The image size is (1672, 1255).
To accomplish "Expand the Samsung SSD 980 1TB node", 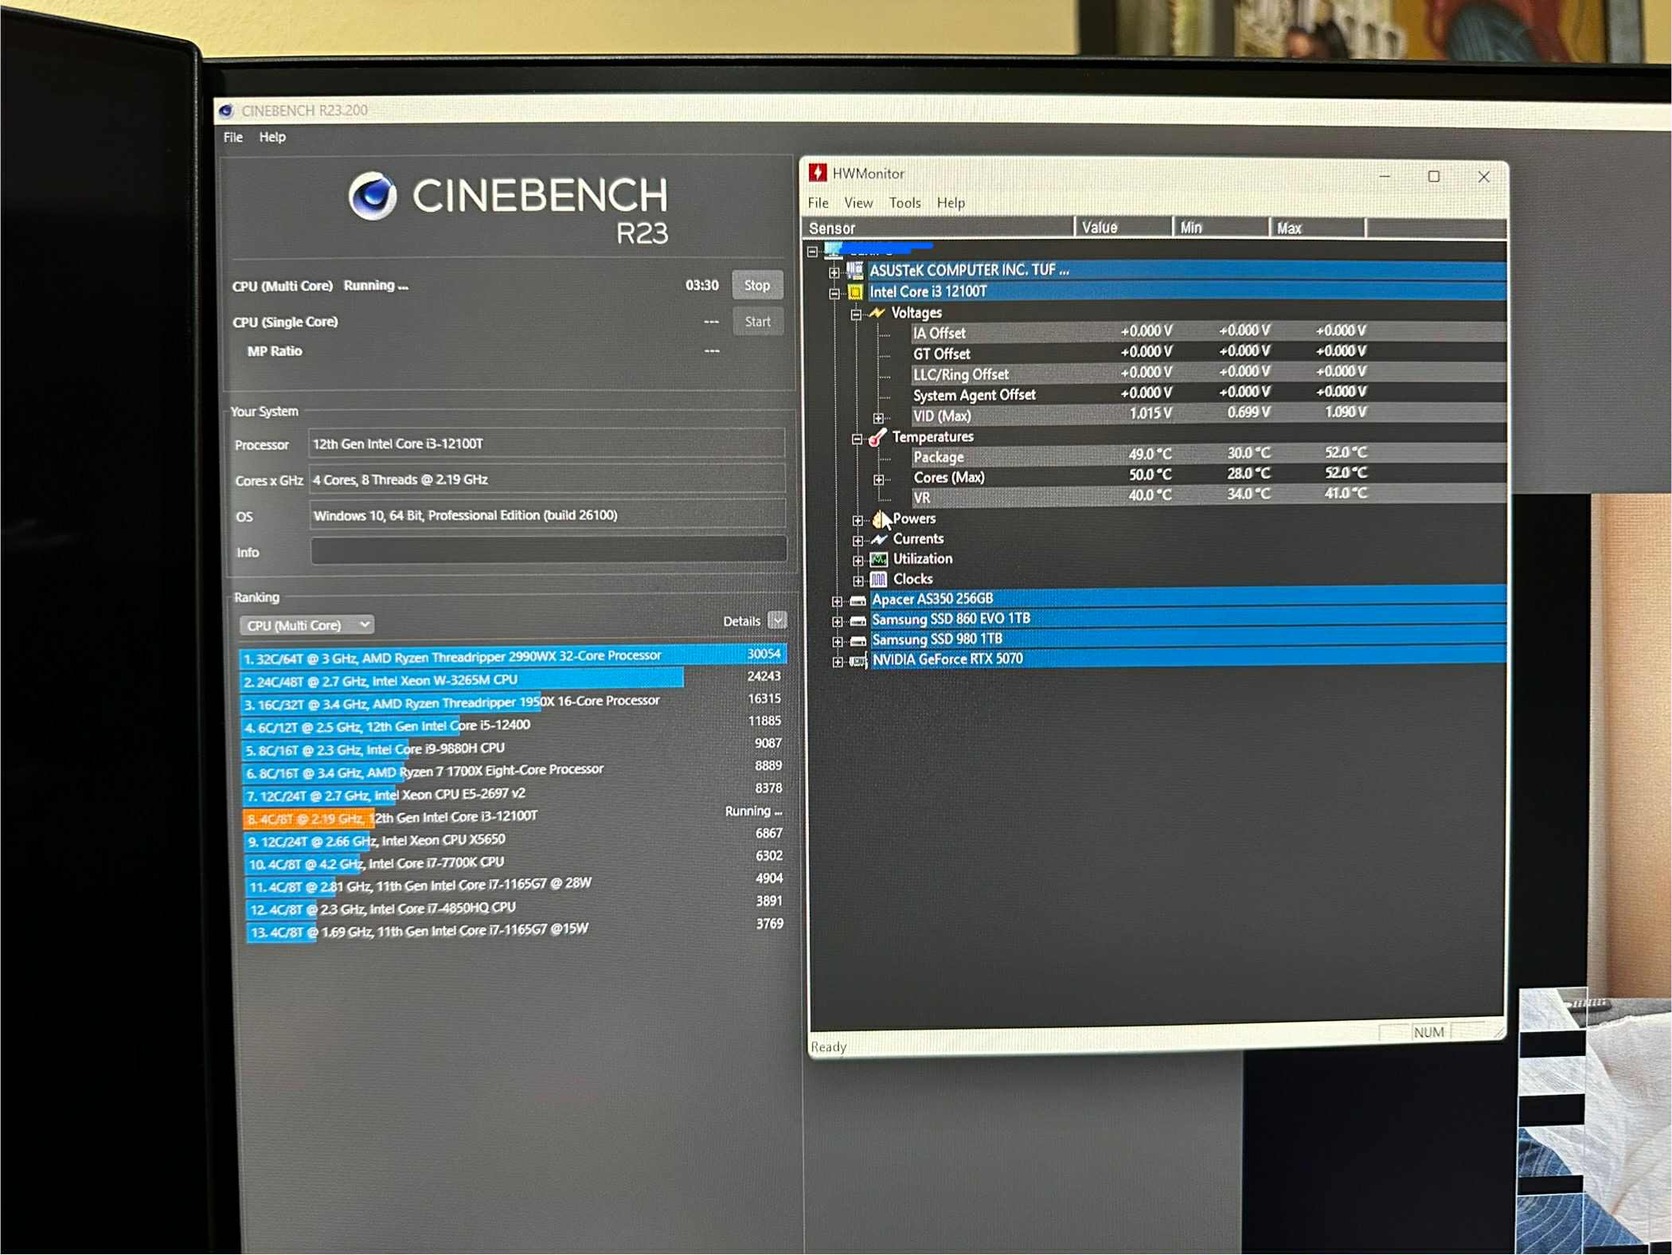I will pyautogui.click(x=837, y=641).
